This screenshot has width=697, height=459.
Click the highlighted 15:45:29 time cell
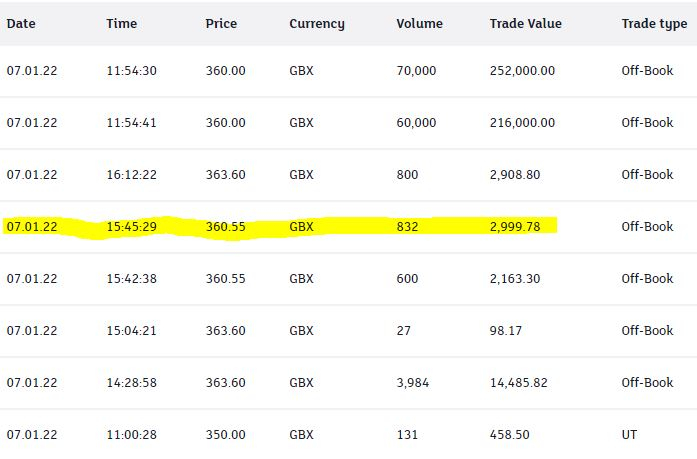pos(132,227)
